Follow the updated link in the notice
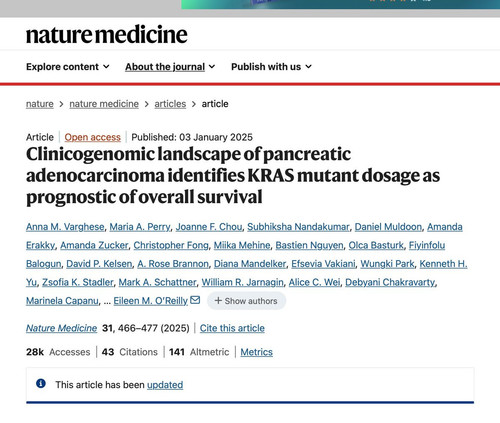This screenshot has height=423, width=500. pyautogui.click(x=165, y=385)
